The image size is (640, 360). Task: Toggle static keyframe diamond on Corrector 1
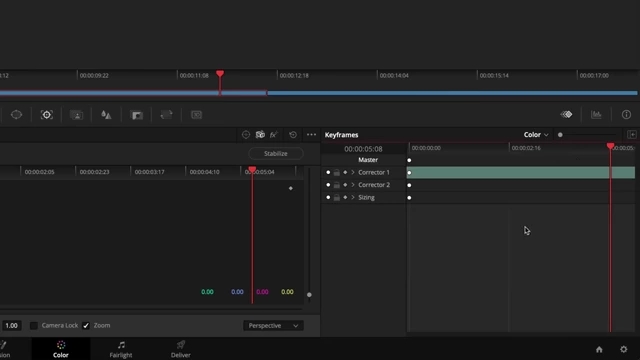coord(345,172)
